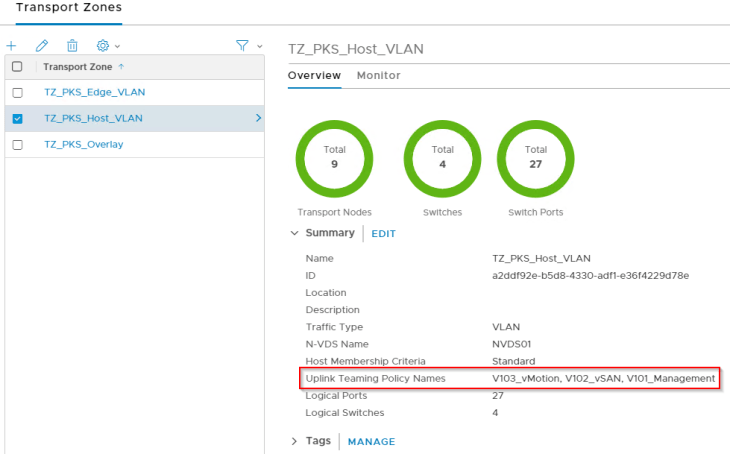
Task: Collapse the Summary section
Action: click(294, 233)
